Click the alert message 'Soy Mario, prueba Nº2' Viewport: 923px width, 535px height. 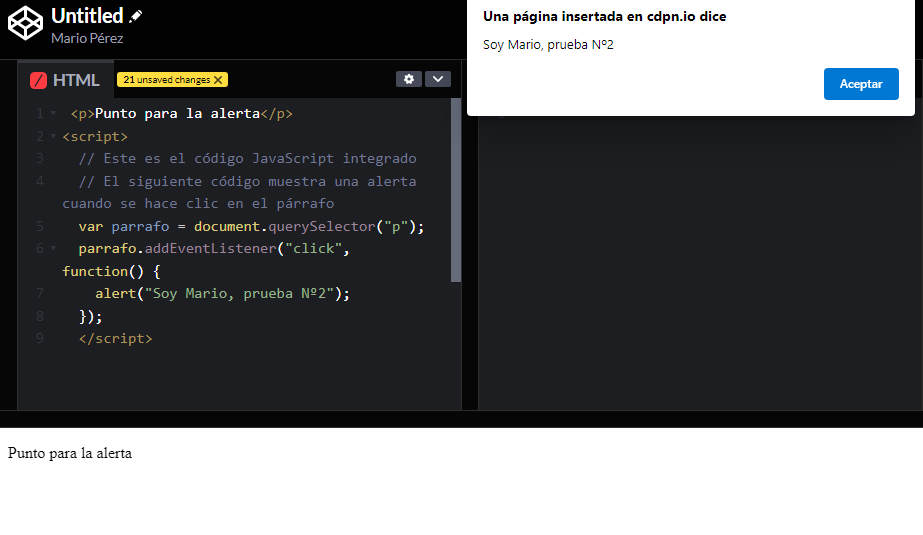(x=548, y=45)
